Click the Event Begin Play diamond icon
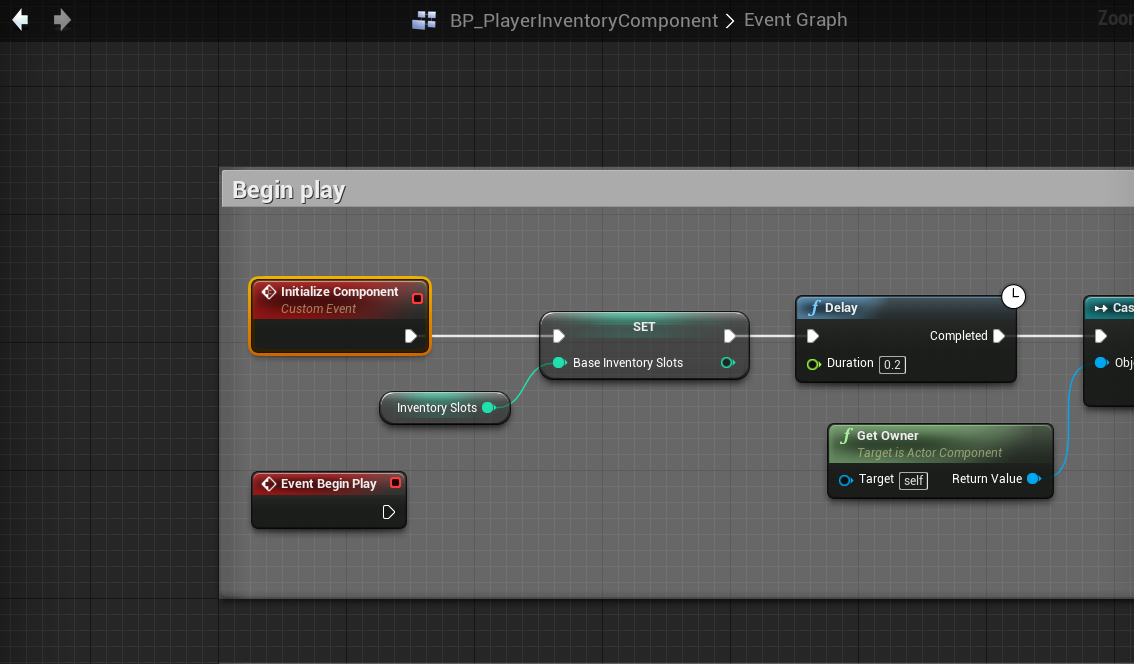 (x=268, y=484)
